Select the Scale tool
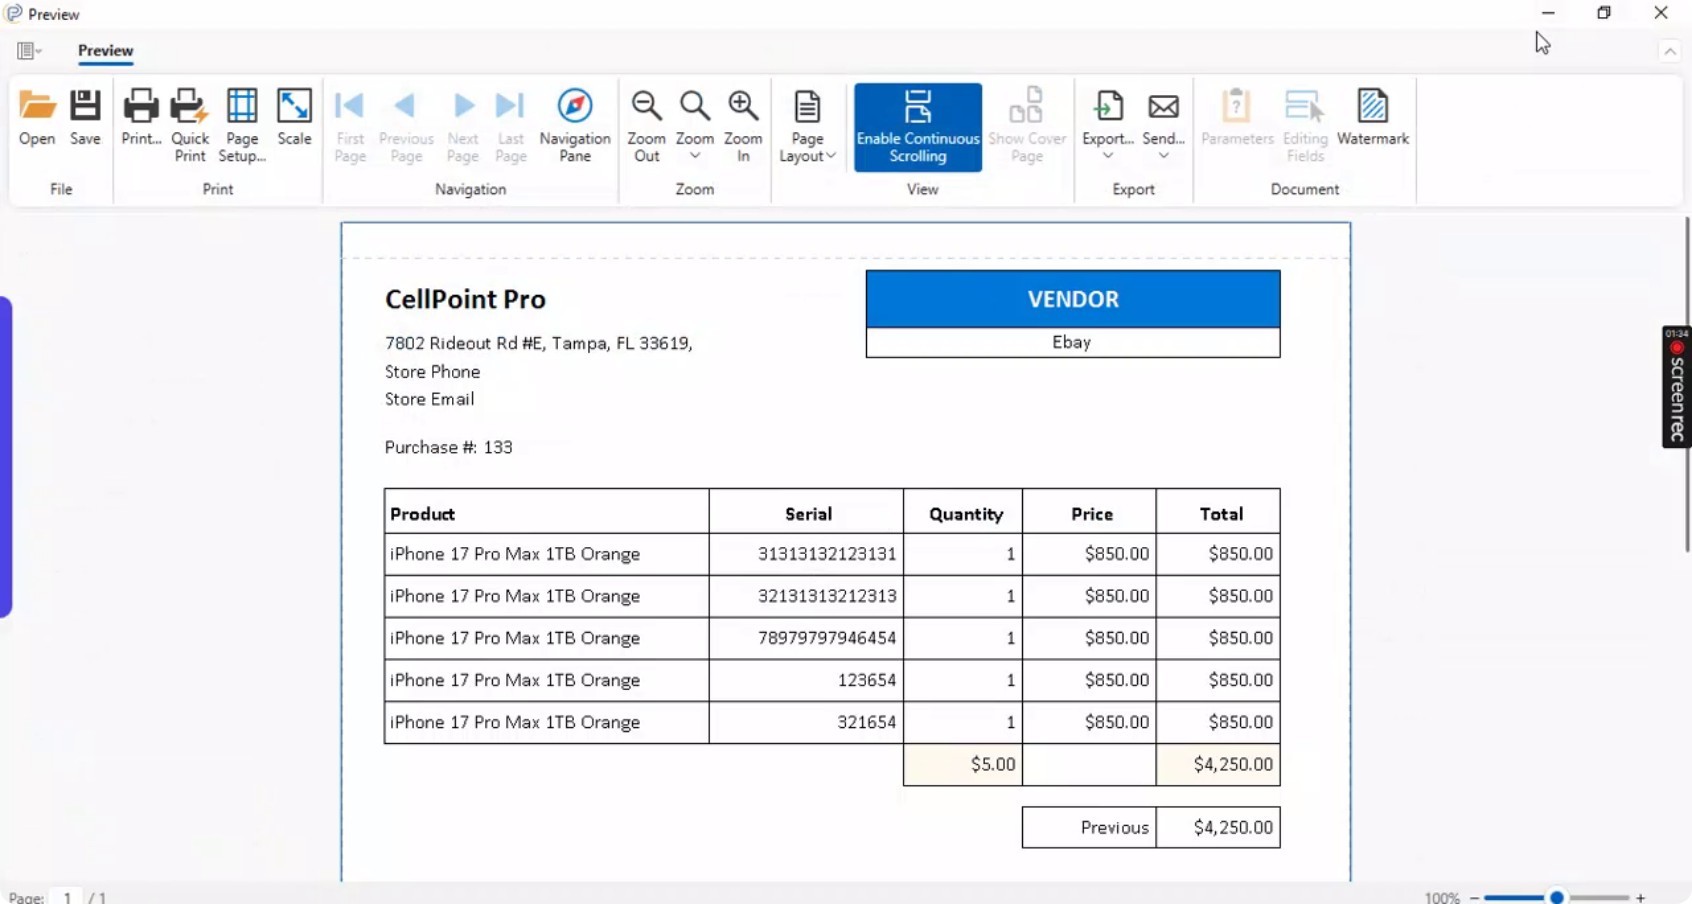1692x904 pixels. (294, 118)
